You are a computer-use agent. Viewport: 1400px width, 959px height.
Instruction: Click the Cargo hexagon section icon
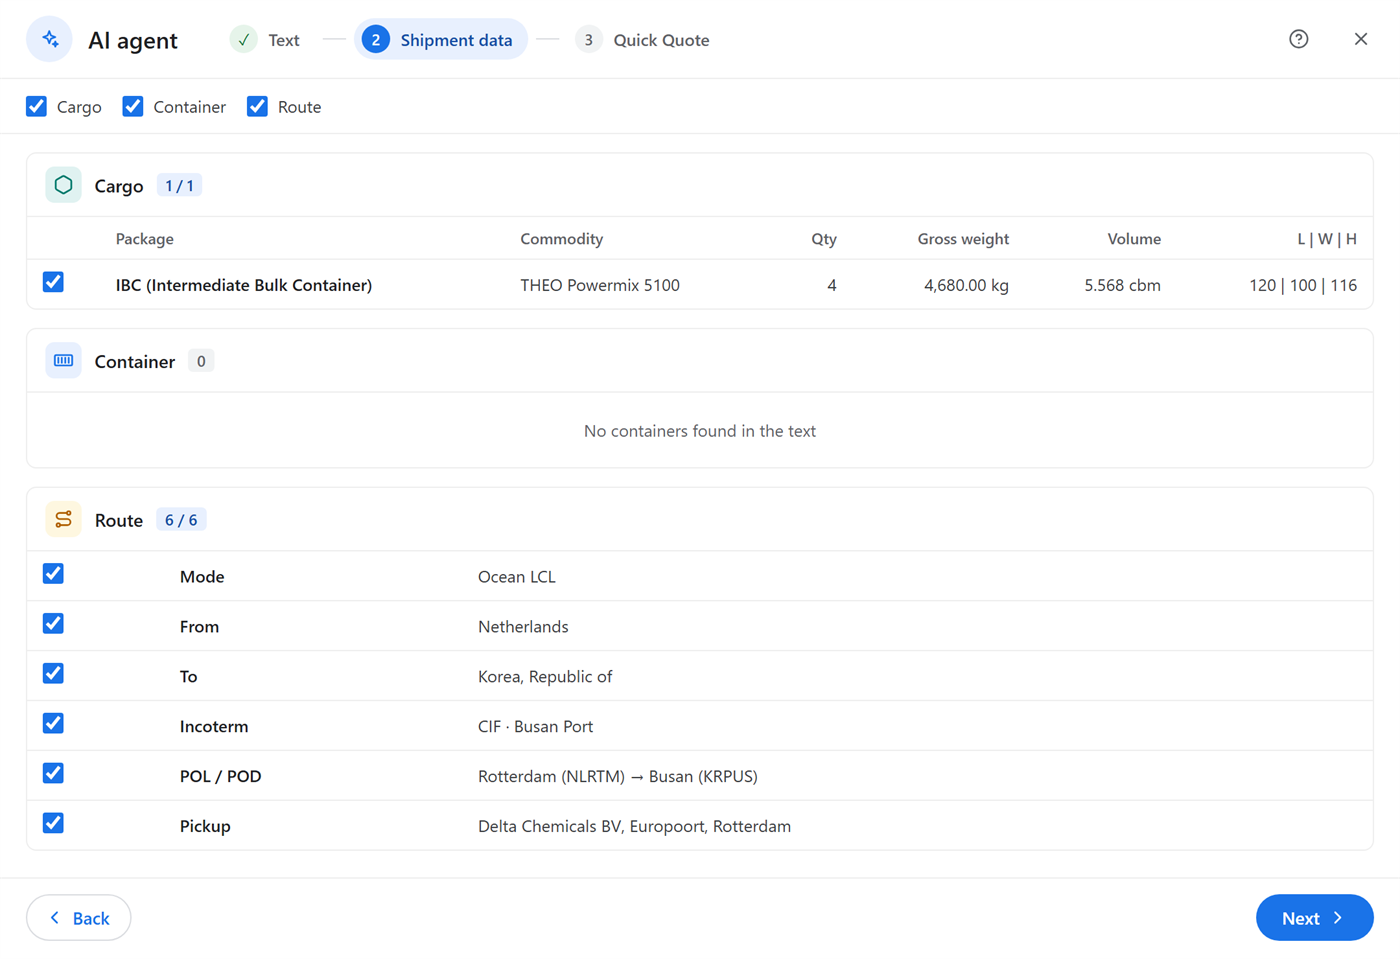[63, 185]
